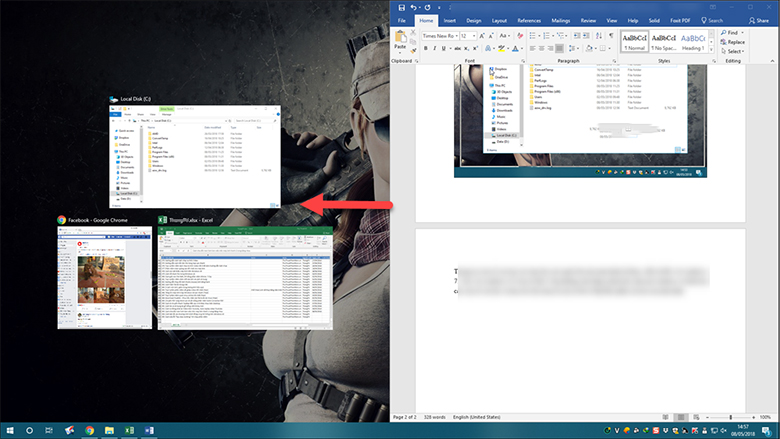The height and width of the screenshot is (439, 780).
Task: Click the Undo icon in Quick Access
Action: tap(413, 7)
